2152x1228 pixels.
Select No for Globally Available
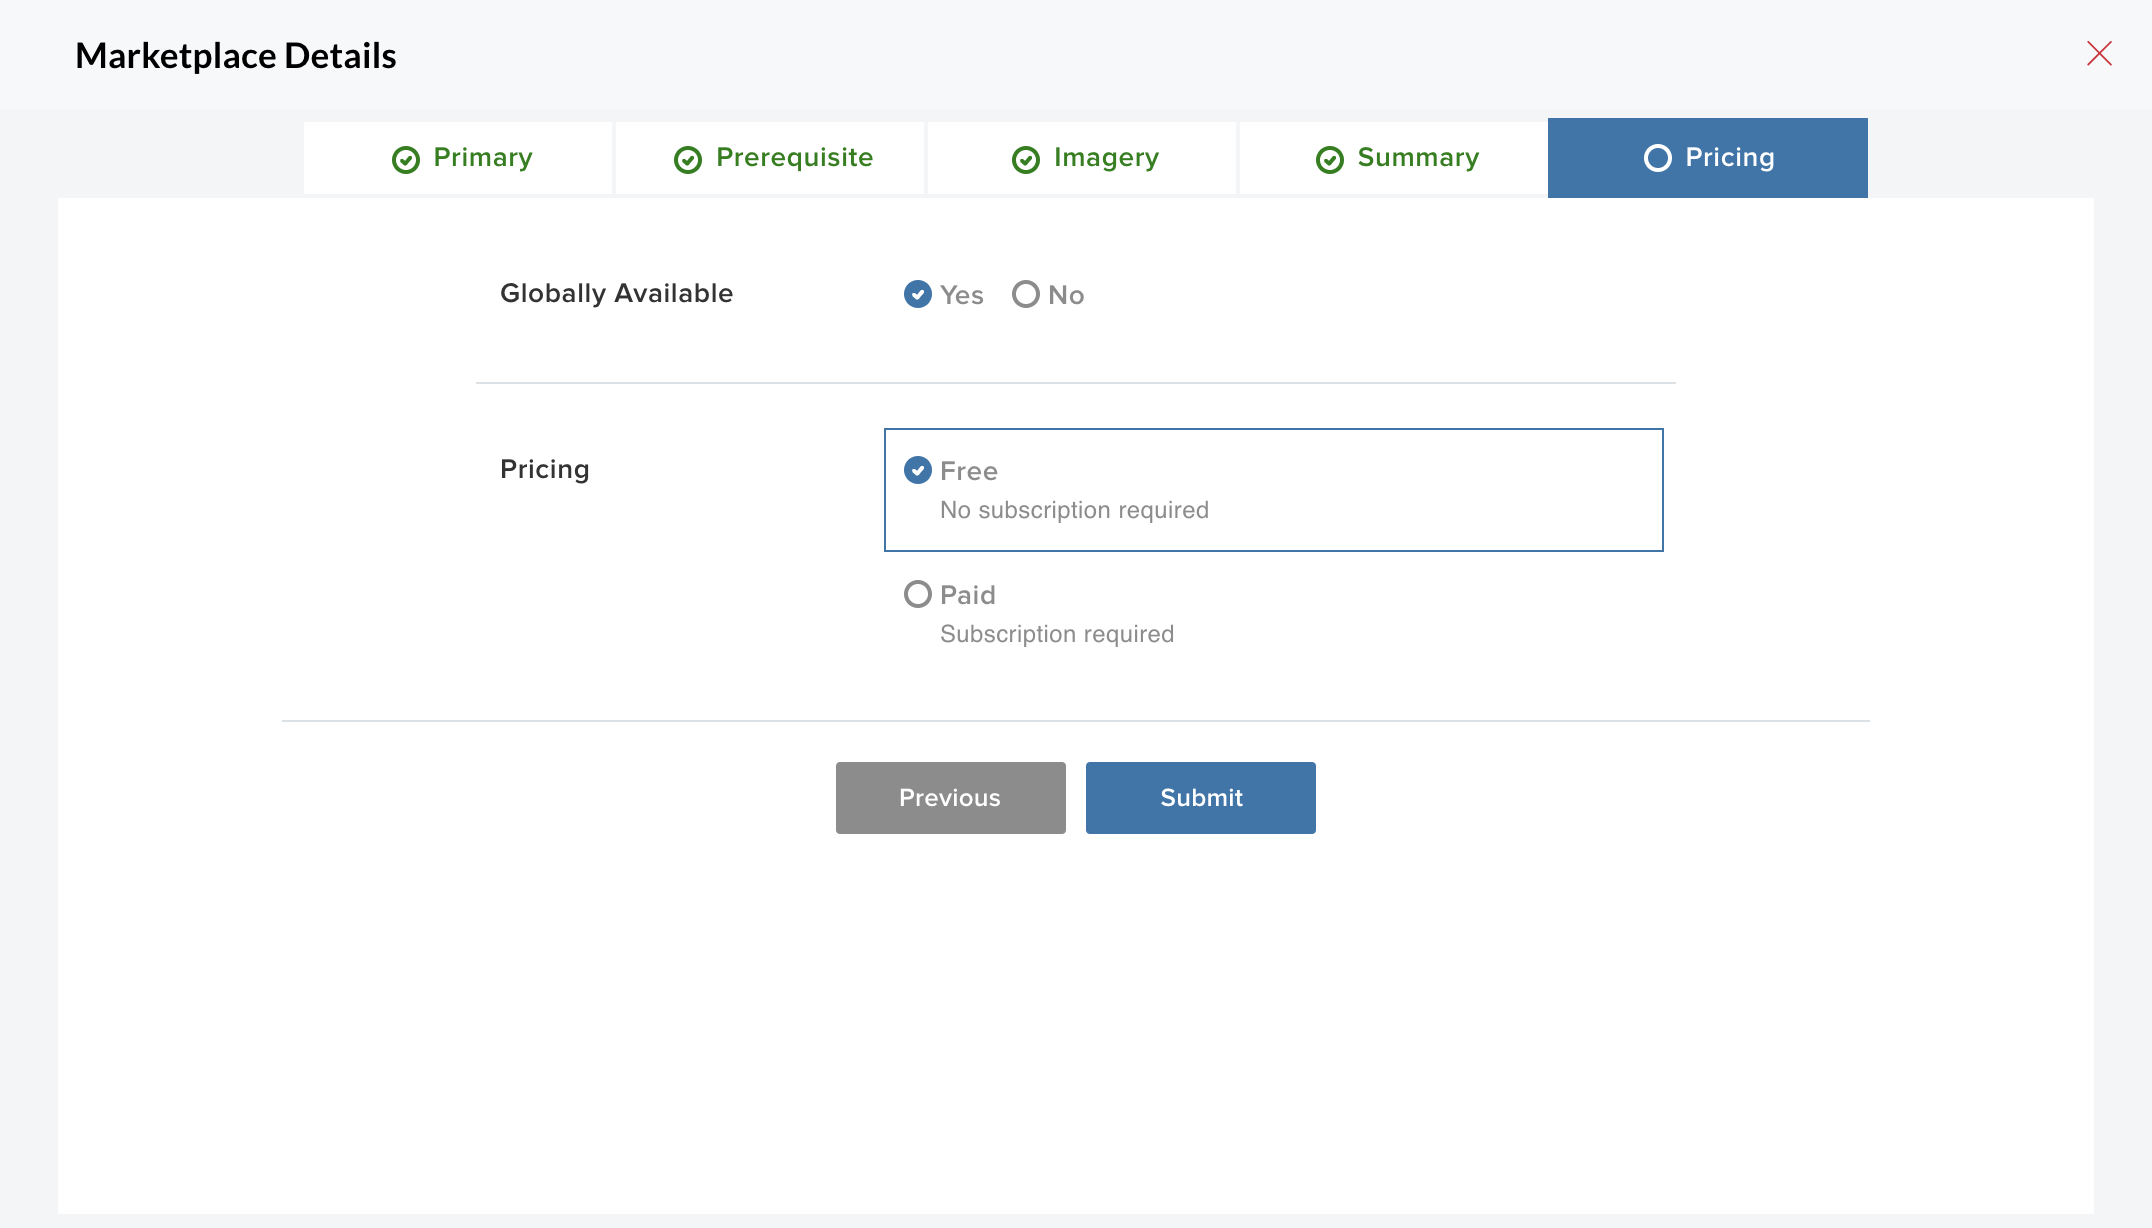[x=1026, y=294]
